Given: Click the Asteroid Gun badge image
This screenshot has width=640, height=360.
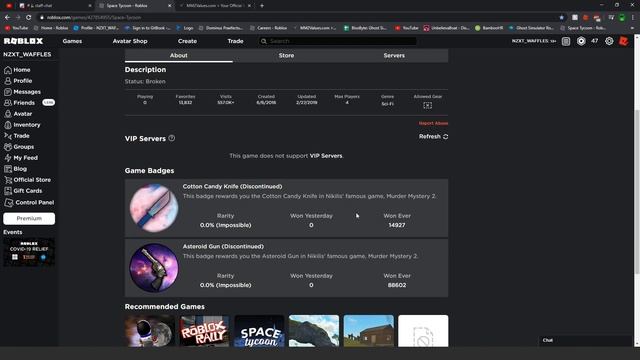Looking at the screenshot, I should click(154, 268).
